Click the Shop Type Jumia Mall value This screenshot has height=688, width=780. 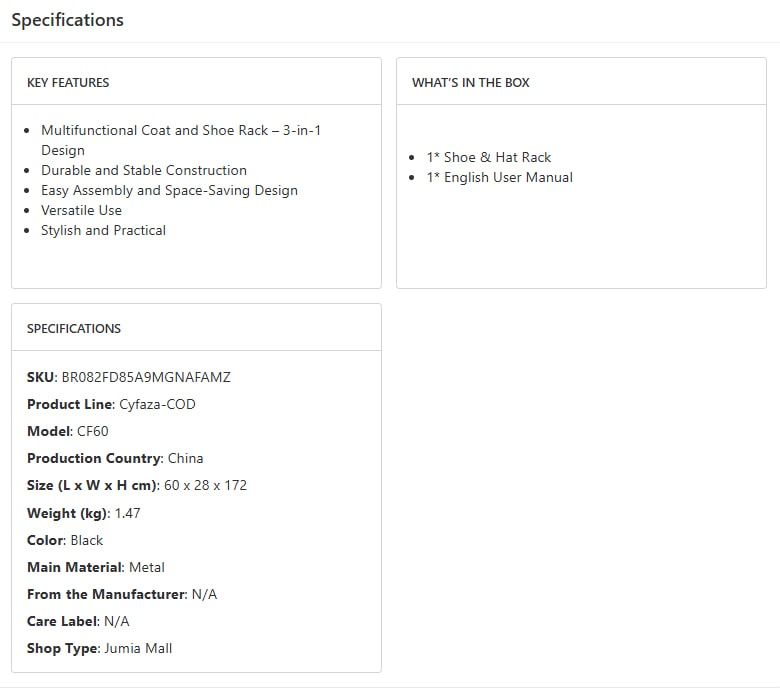(138, 648)
